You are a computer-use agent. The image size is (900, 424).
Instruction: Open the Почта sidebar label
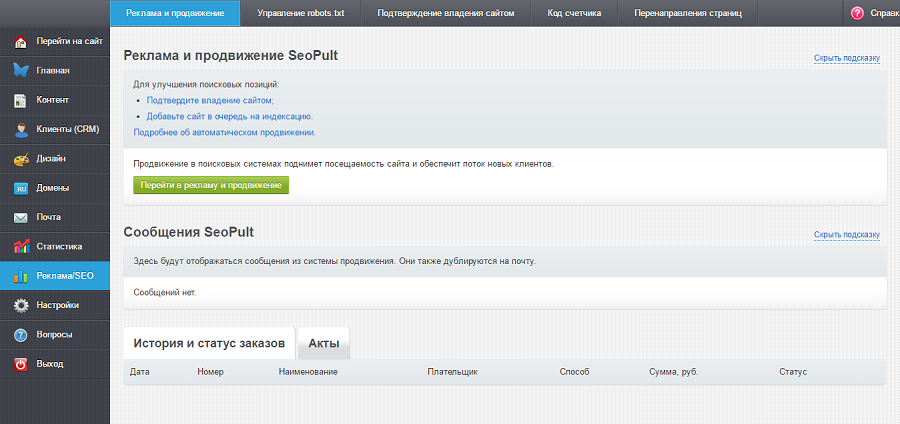48,217
